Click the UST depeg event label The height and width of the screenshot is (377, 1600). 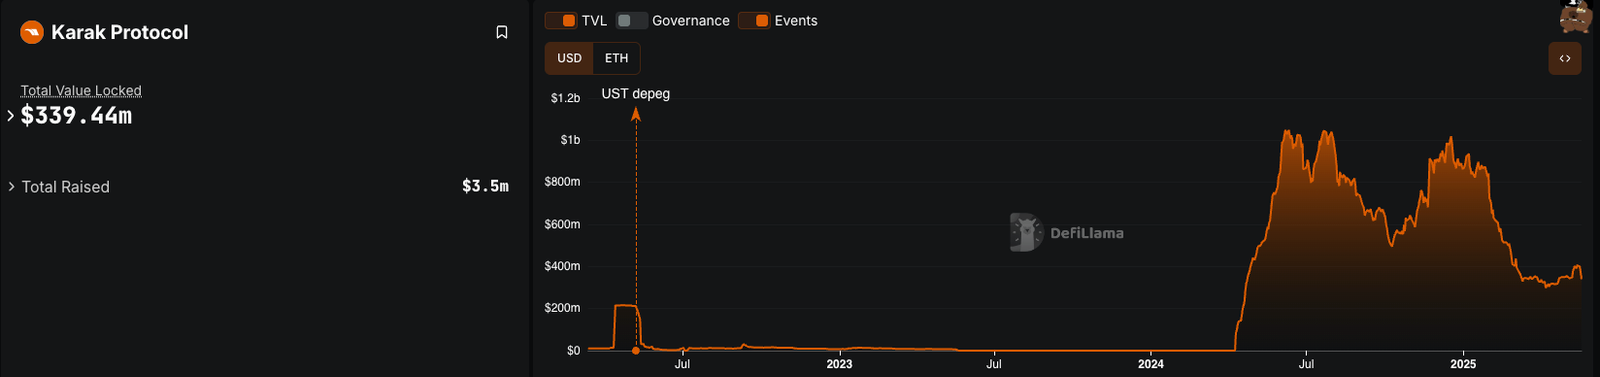[636, 94]
